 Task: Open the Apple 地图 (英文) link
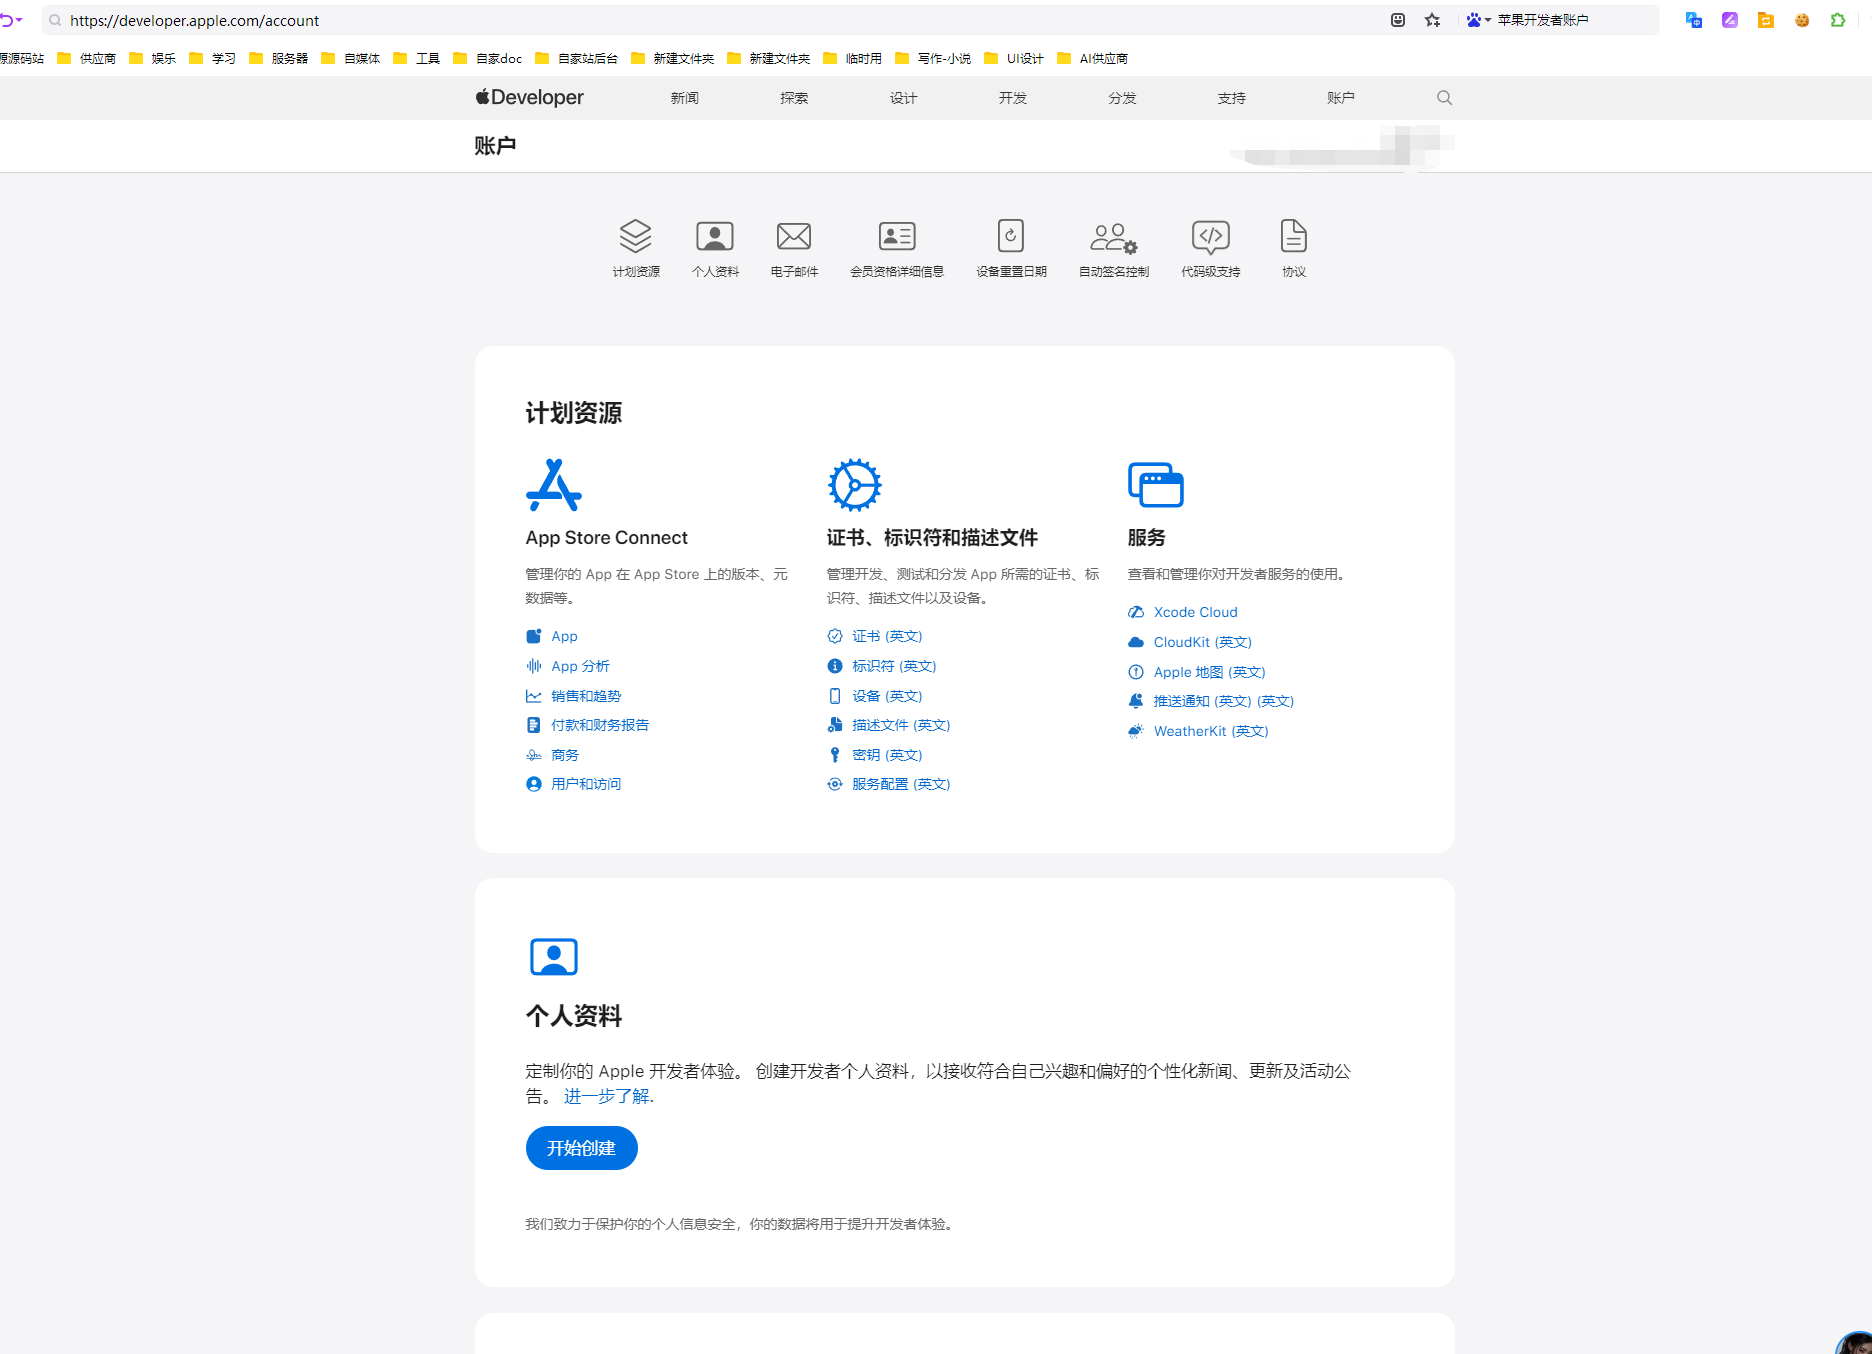(1210, 672)
